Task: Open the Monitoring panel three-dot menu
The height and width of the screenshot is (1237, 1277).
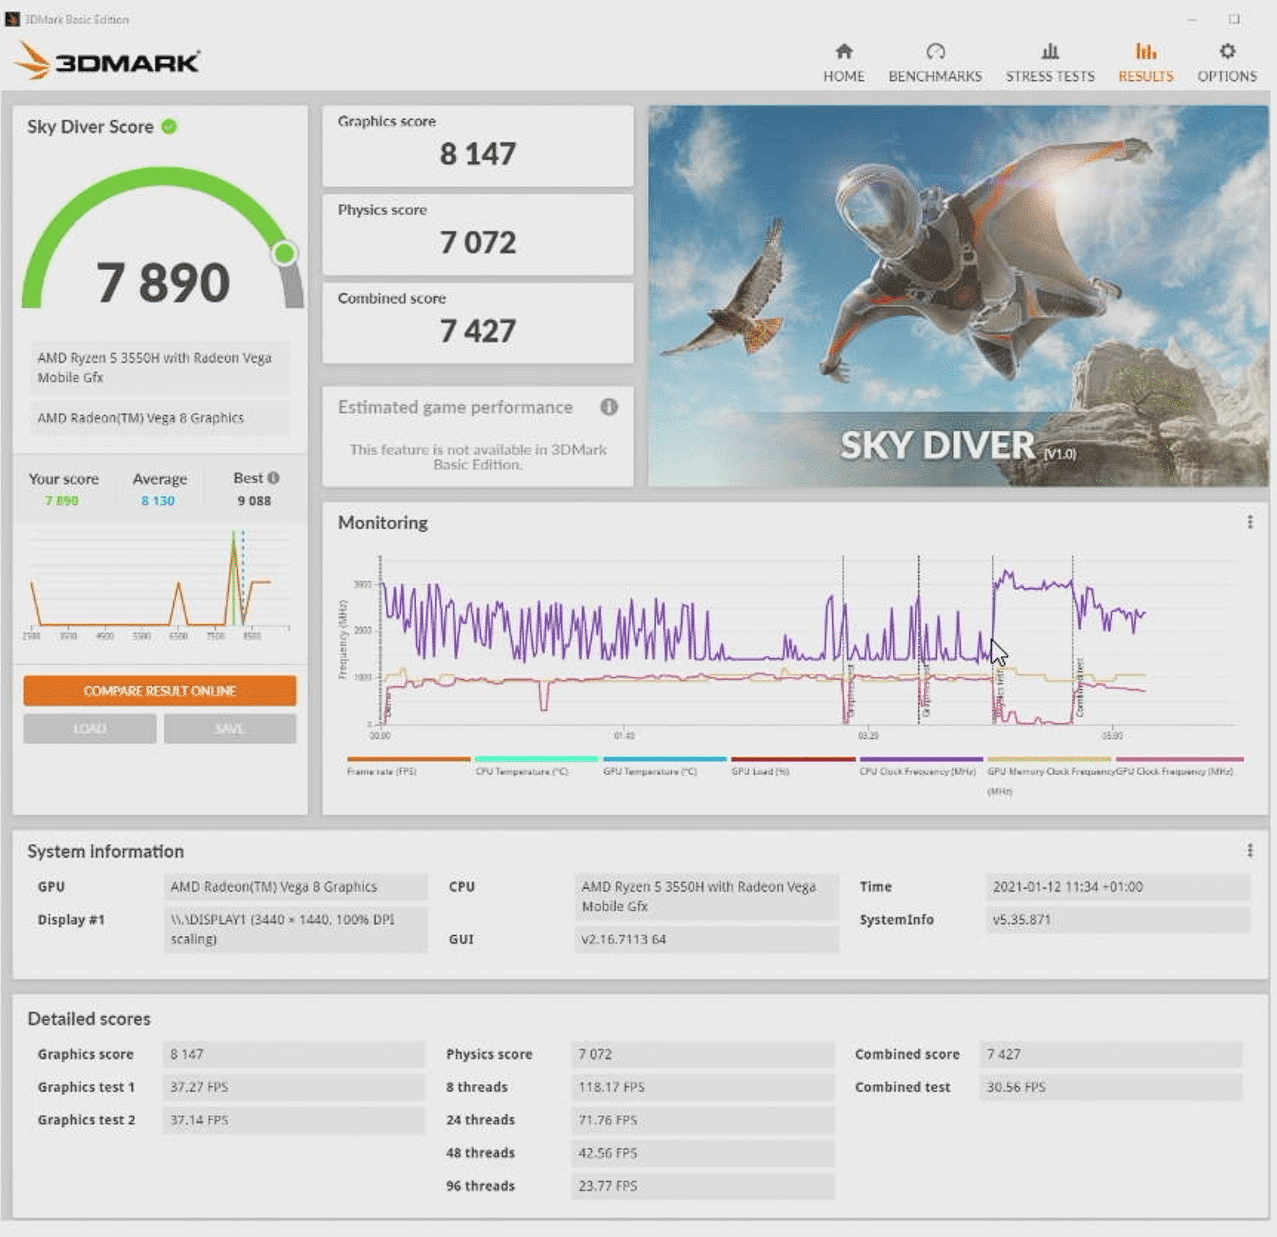Action: click(1250, 522)
